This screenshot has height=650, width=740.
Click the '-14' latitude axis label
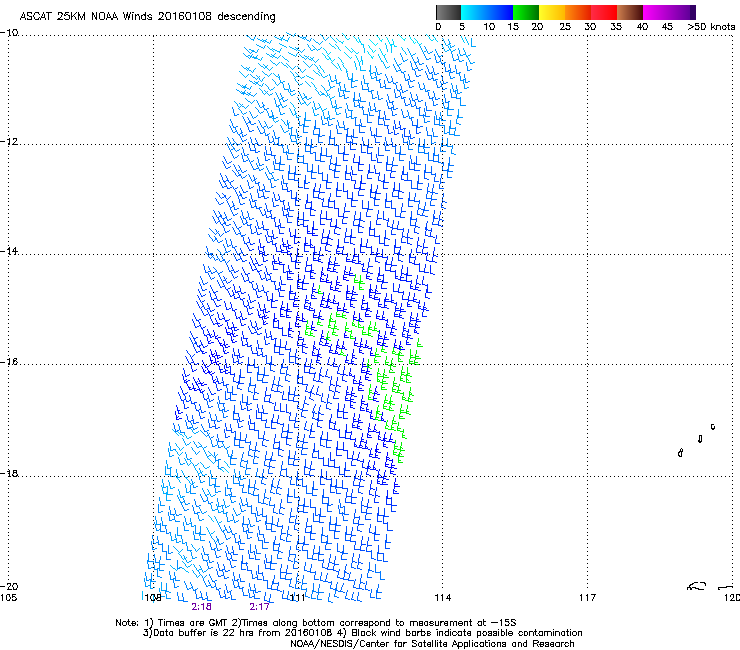click(9, 251)
